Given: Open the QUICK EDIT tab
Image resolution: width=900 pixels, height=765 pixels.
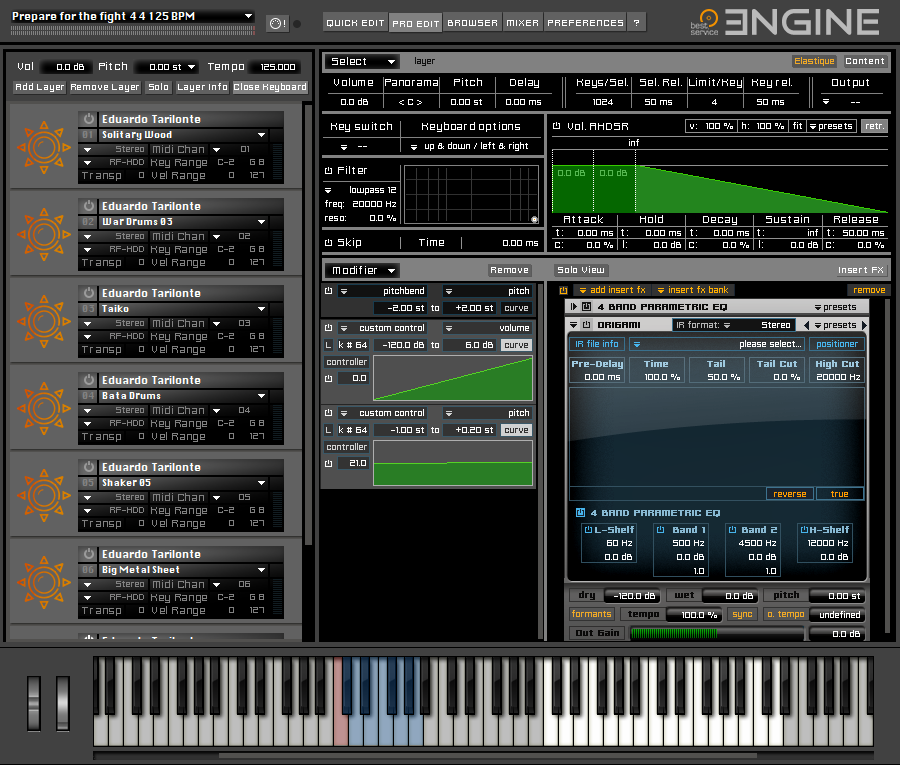Looking at the screenshot, I should [x=355, y=23].
